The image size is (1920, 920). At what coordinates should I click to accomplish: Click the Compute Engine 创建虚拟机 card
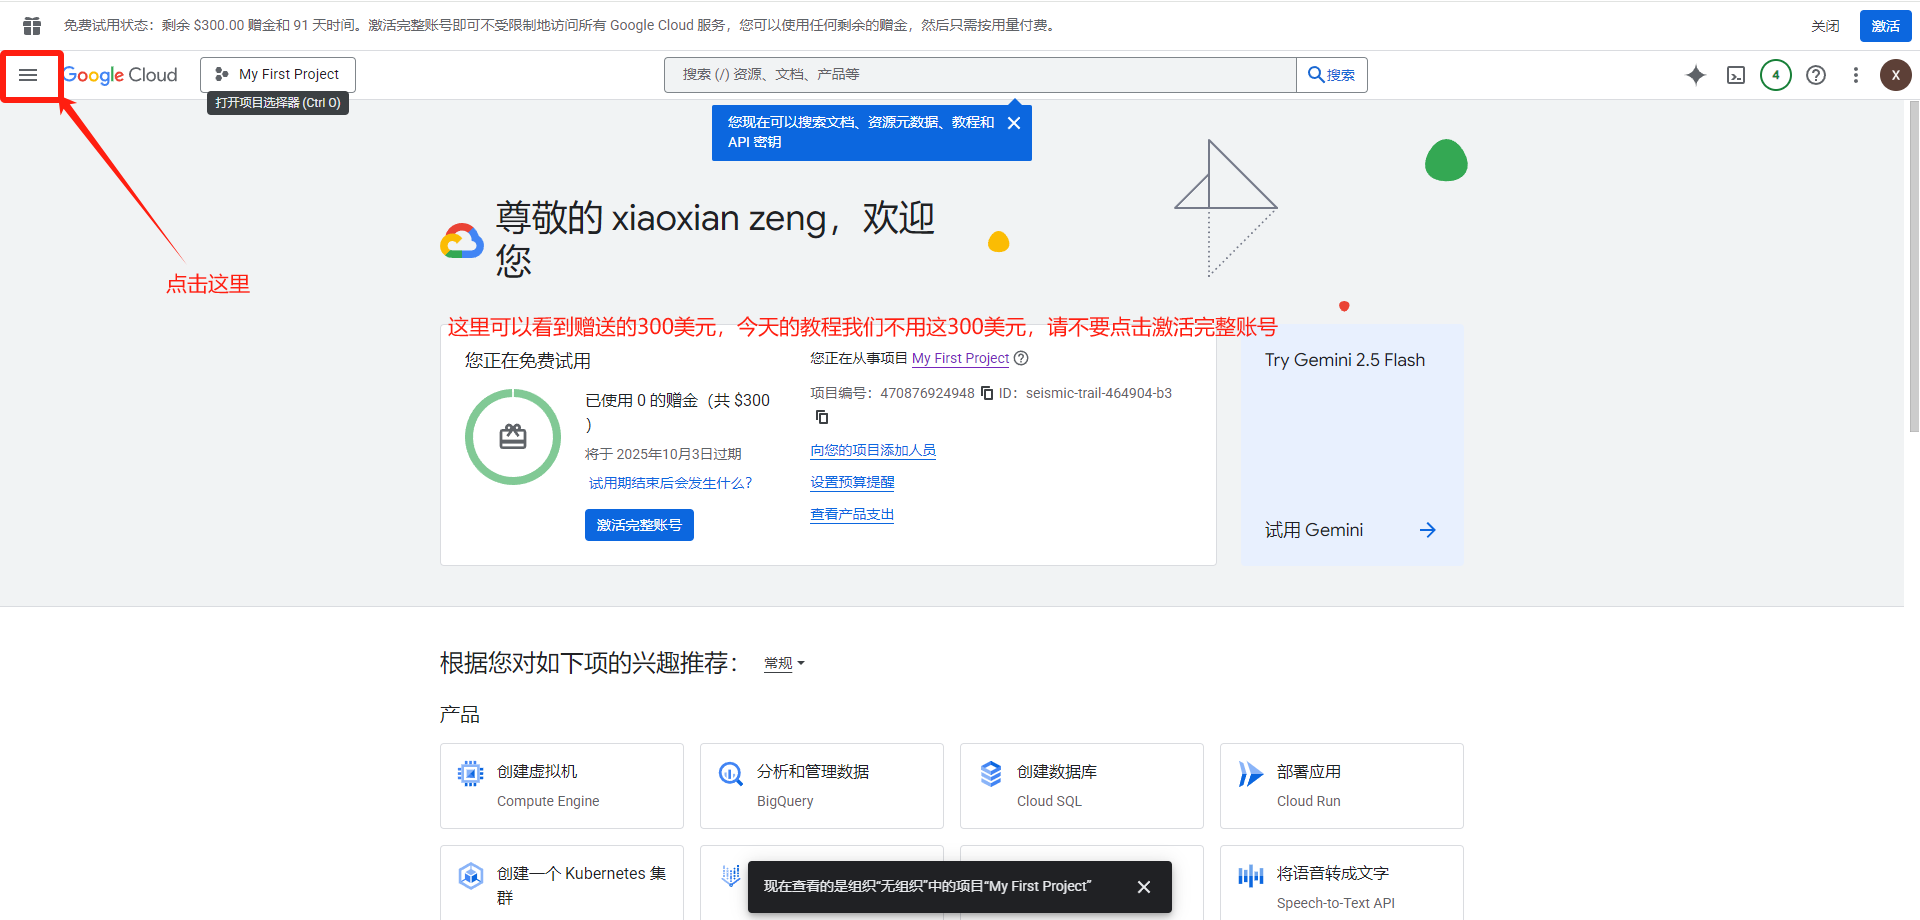click(x=562, y=786)
